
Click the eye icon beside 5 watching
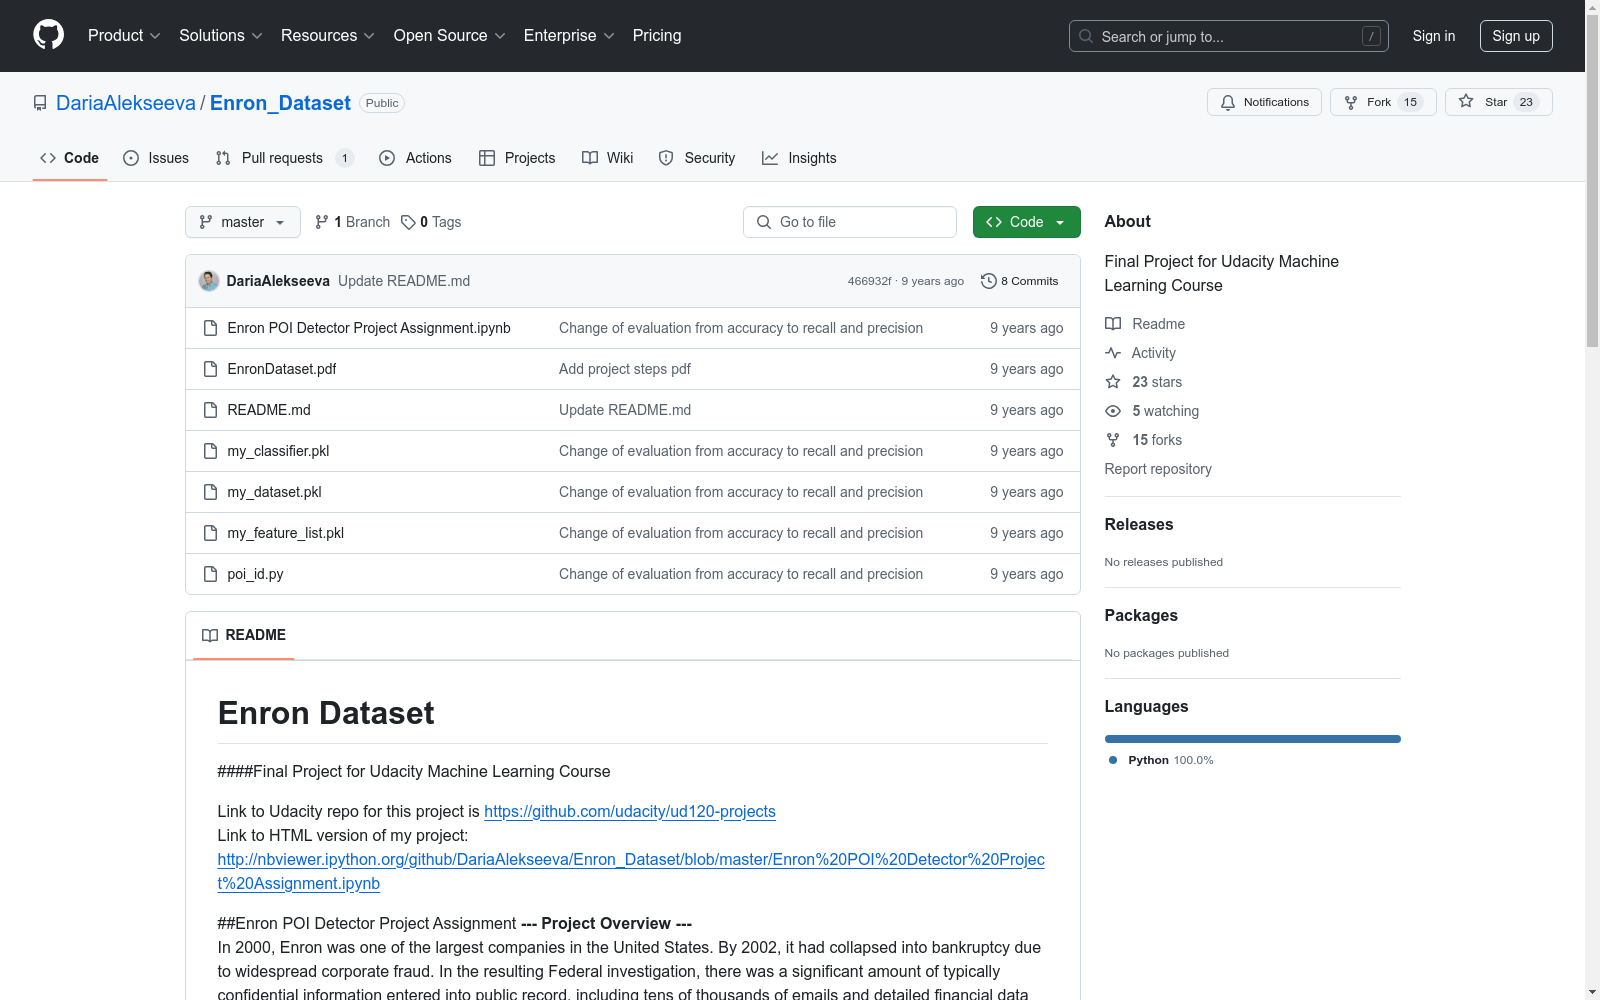point(1113,411)
